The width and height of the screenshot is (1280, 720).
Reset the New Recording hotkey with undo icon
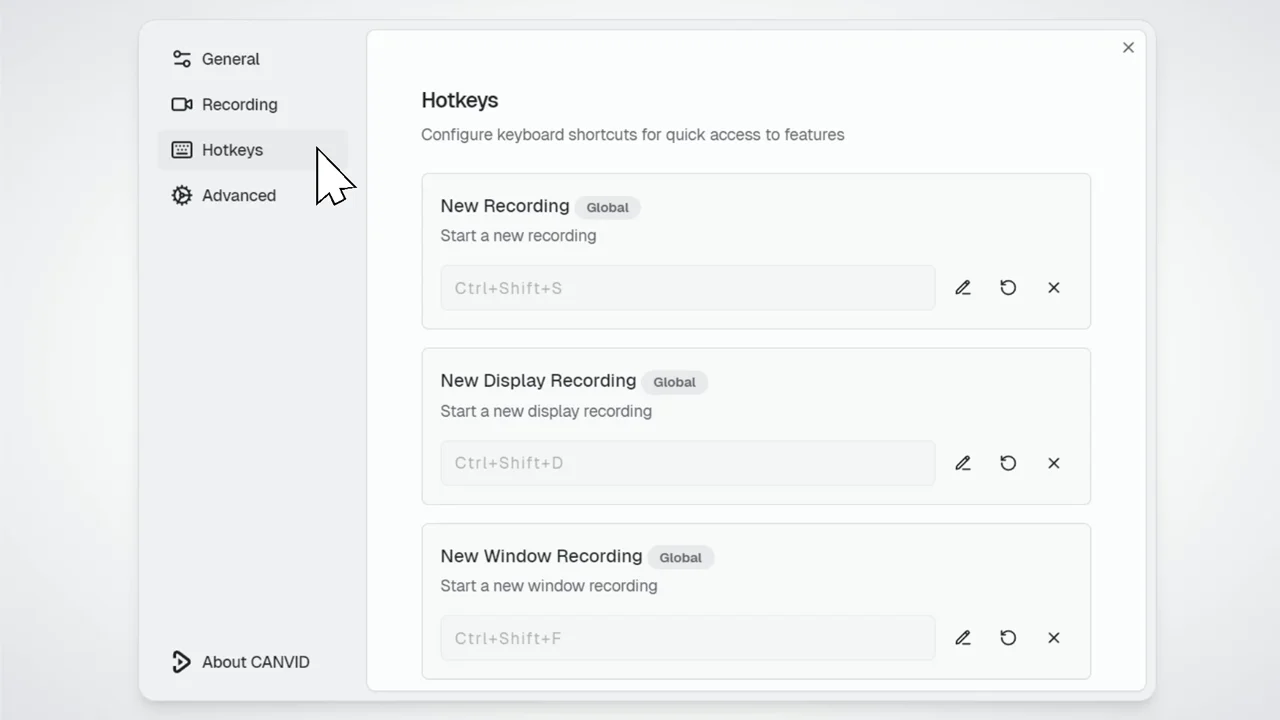1008,287
